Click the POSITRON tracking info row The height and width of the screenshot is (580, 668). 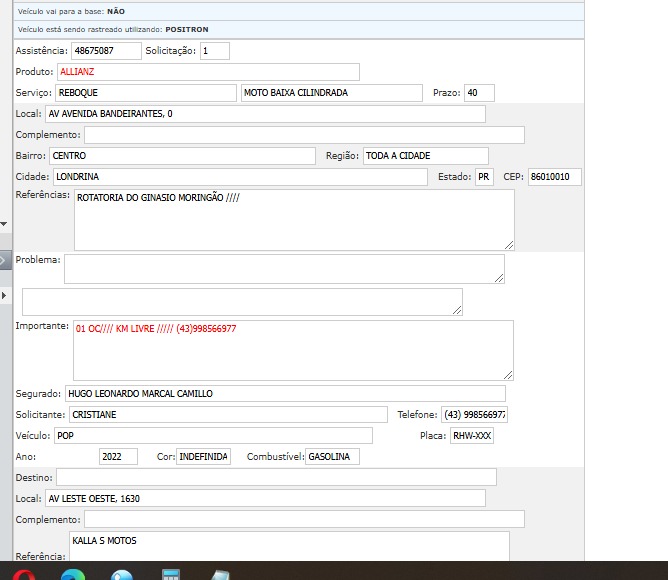pos(299,29)
